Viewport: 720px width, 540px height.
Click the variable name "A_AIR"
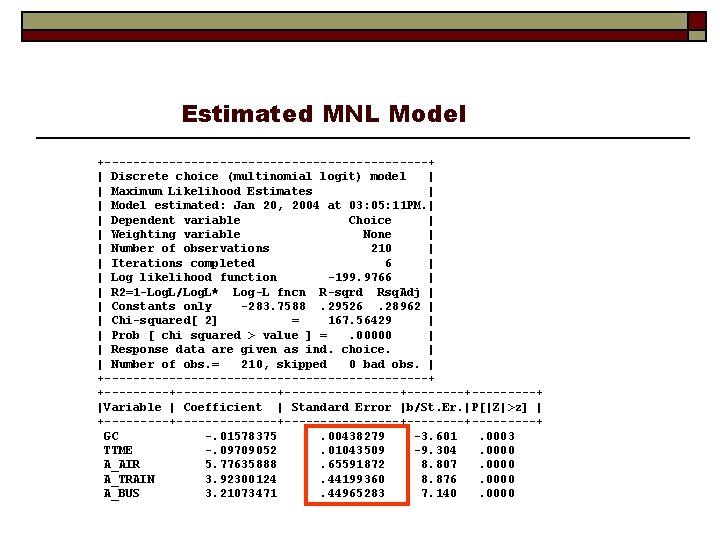(x=122, y=464)
